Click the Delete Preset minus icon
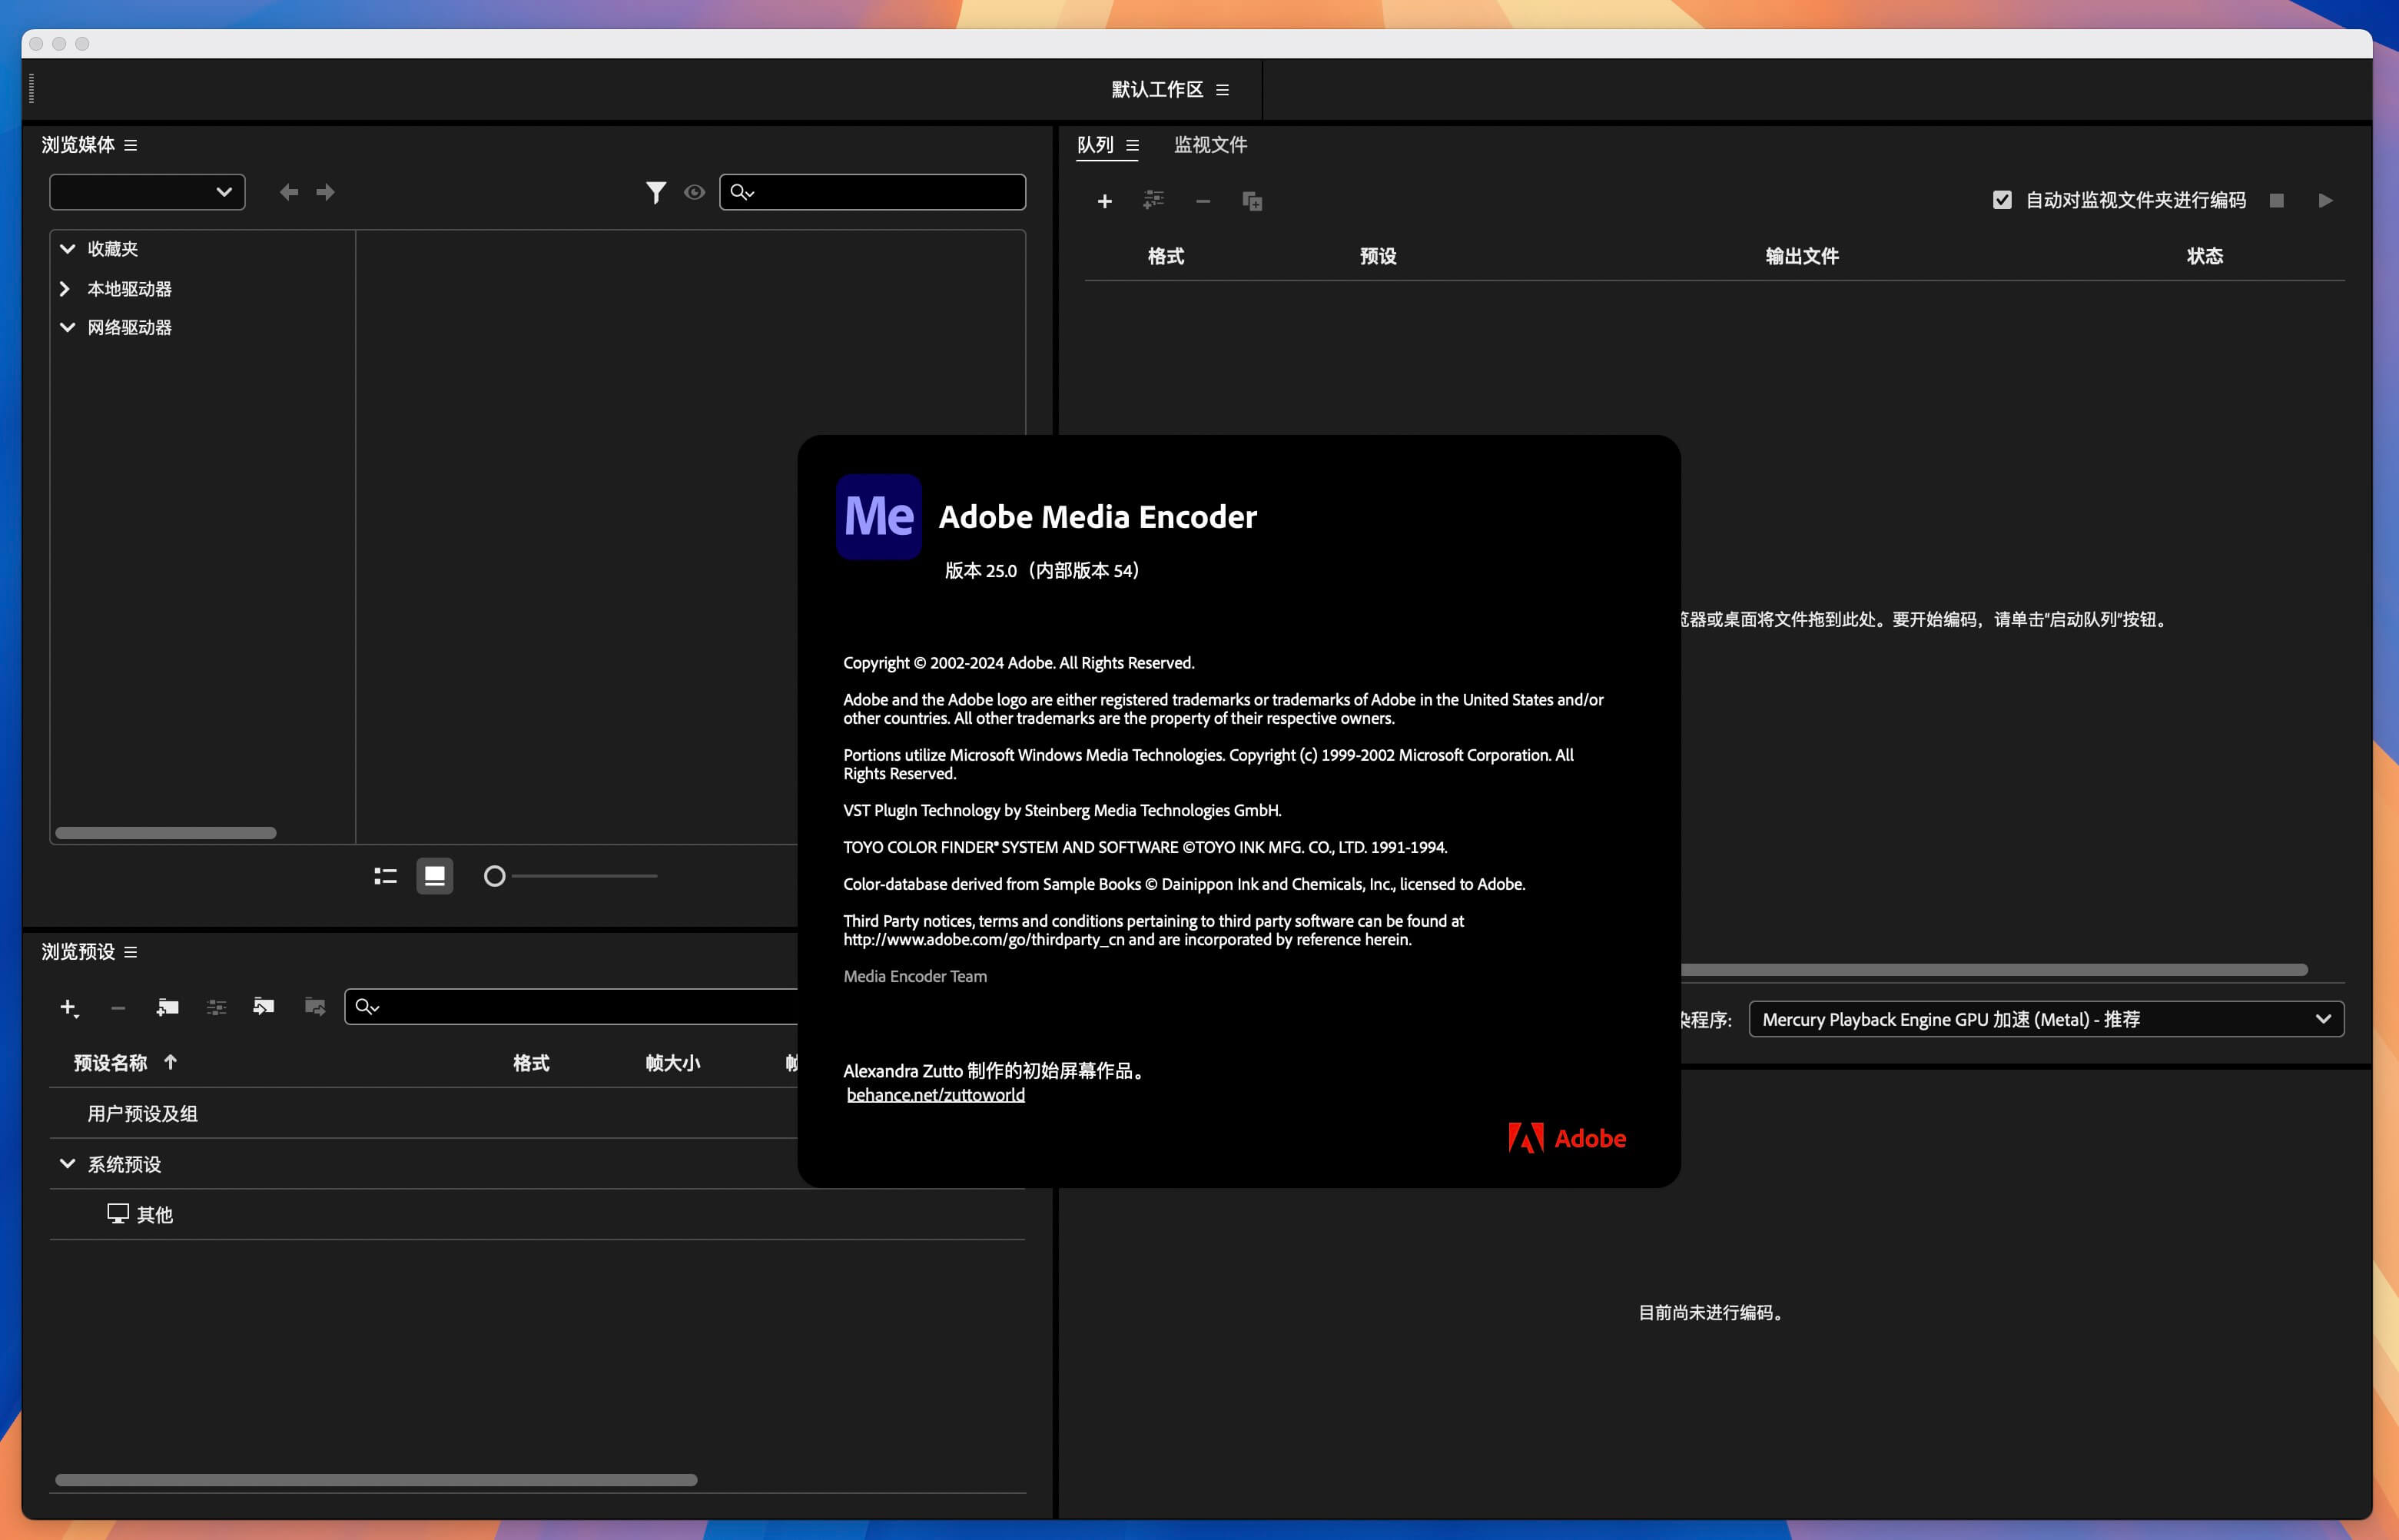Viewport: 2399px width, 1540px height. 118,1007
